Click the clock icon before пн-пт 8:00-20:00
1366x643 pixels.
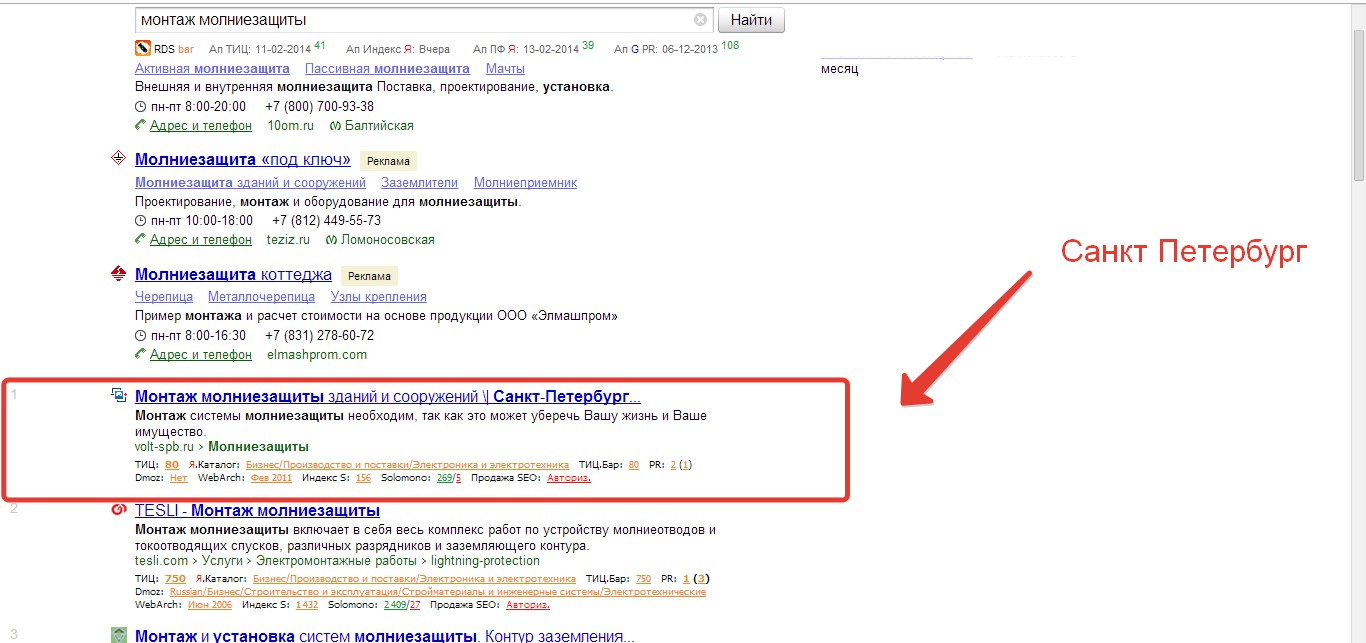point(140,107)
